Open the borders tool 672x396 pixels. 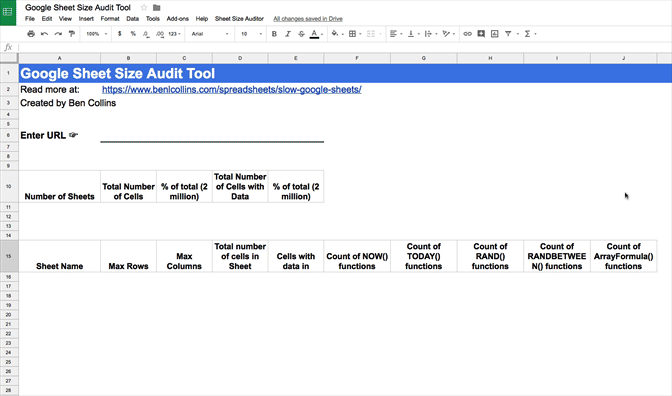click(352, 34)
